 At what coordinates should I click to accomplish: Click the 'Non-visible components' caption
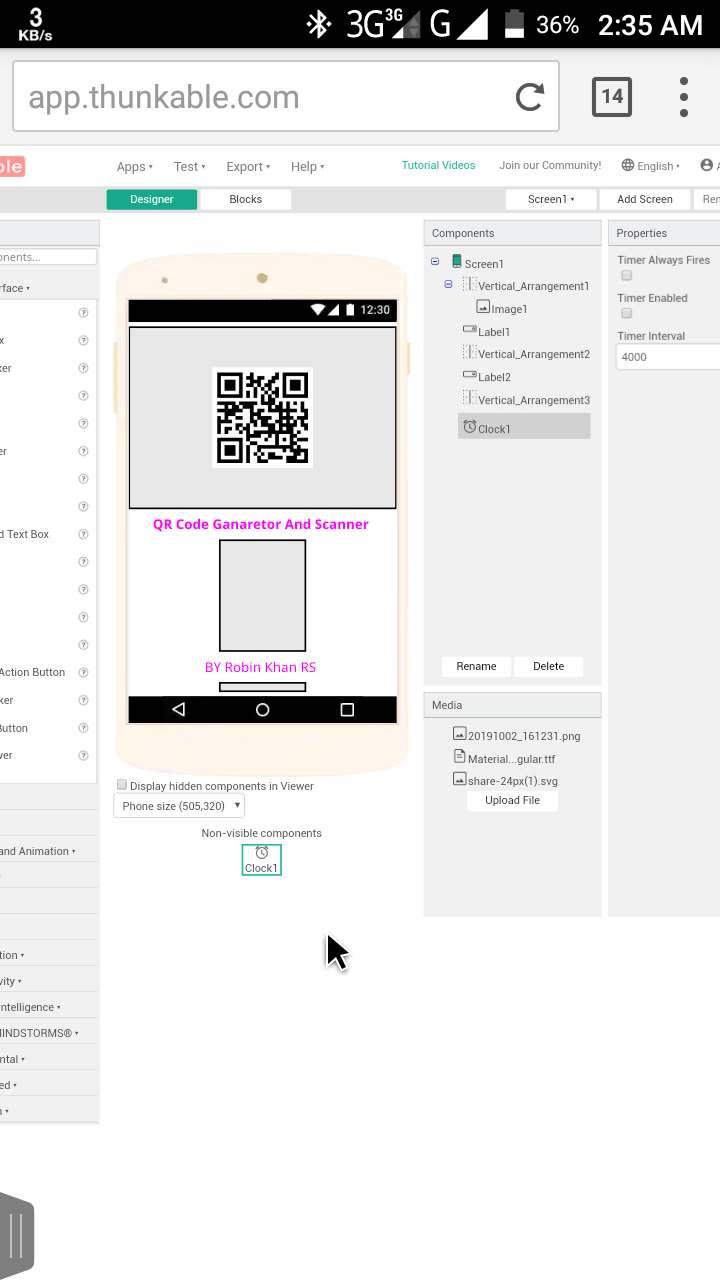(262, 833)
